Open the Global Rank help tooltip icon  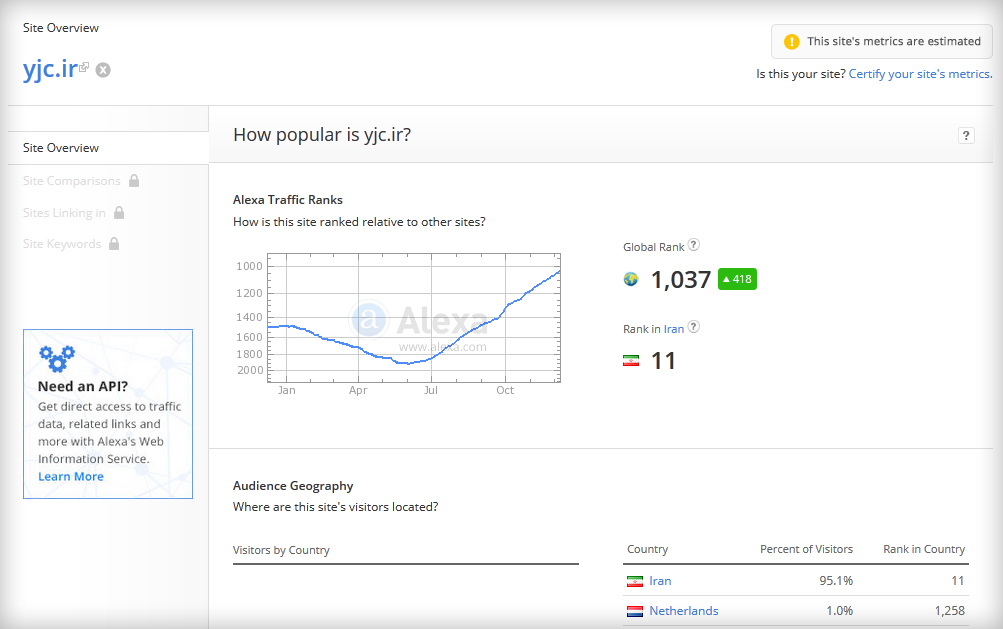[693, 244]
